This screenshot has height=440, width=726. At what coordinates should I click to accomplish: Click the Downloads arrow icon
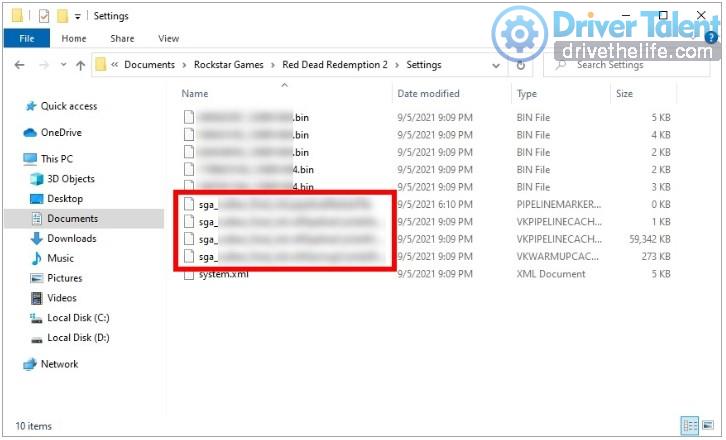tap(37, 239)
